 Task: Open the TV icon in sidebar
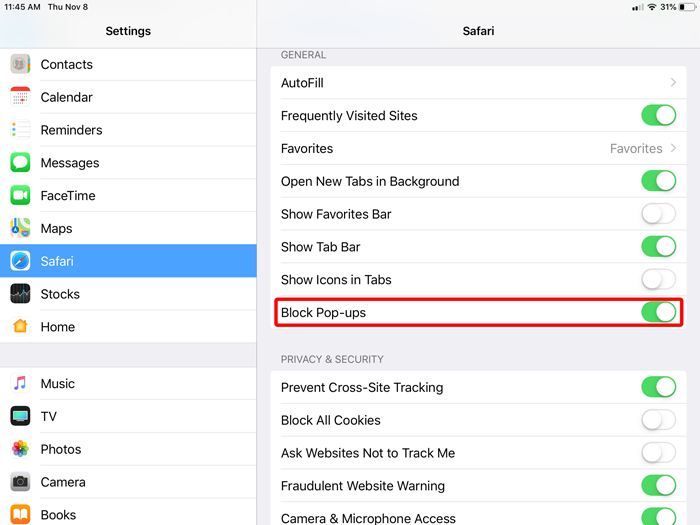20,416
